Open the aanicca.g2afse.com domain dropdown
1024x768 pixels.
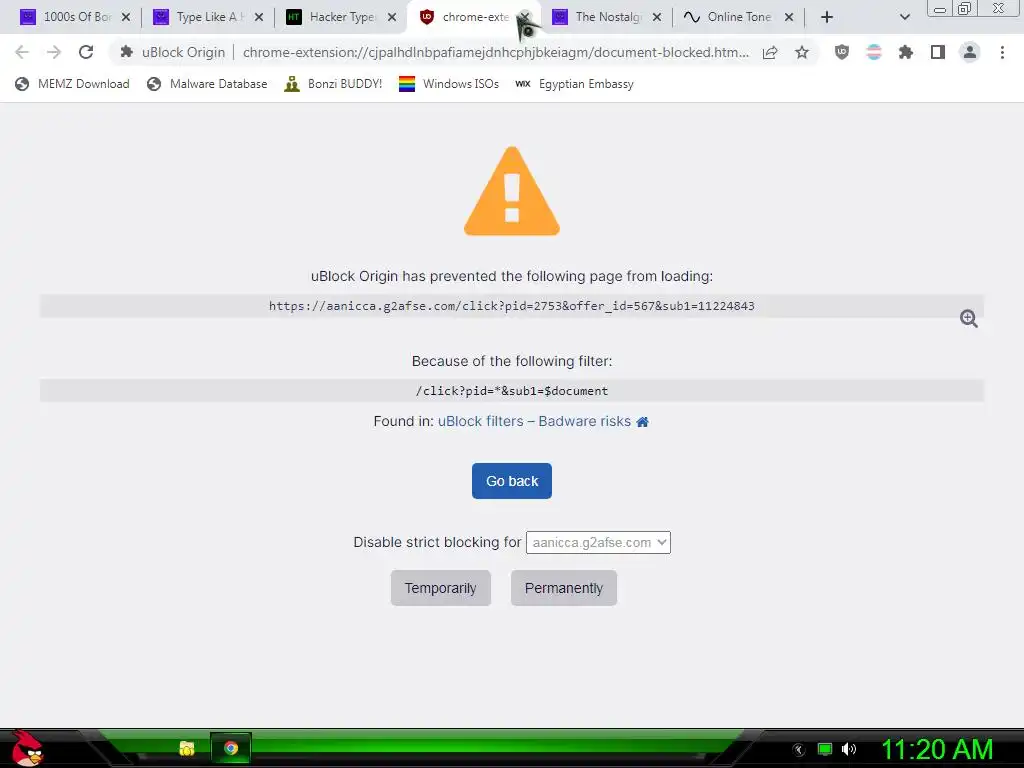[x=598, y=542]
